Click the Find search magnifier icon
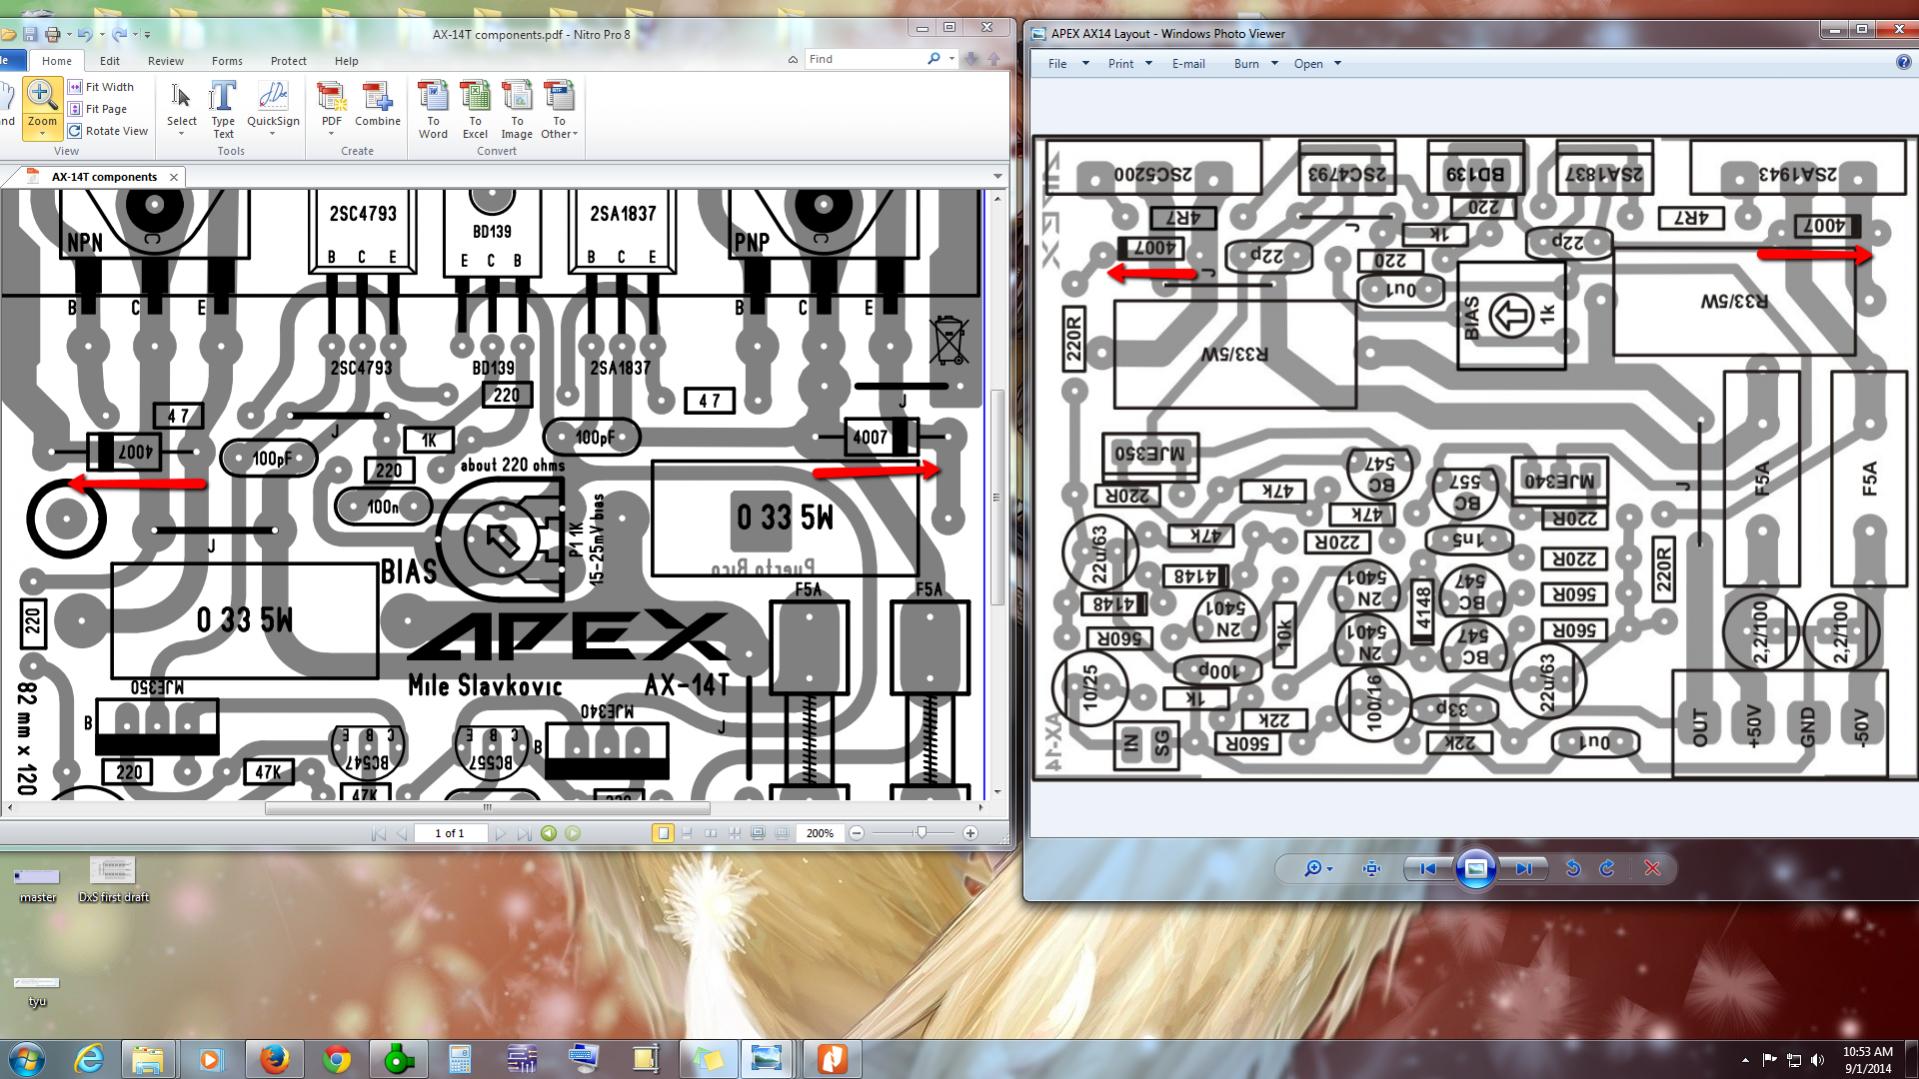The height and width of the screenshot is (1079, 1919). click(x=934, y=59)
